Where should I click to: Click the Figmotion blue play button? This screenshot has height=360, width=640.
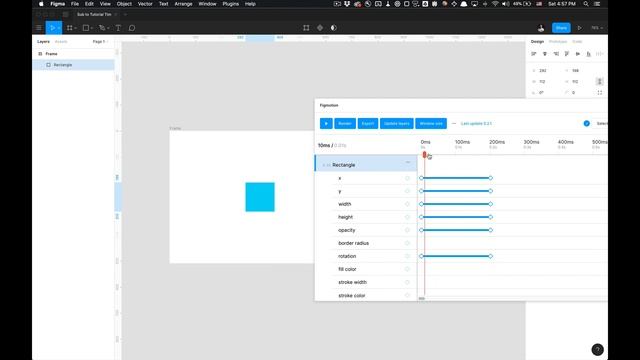326,123
